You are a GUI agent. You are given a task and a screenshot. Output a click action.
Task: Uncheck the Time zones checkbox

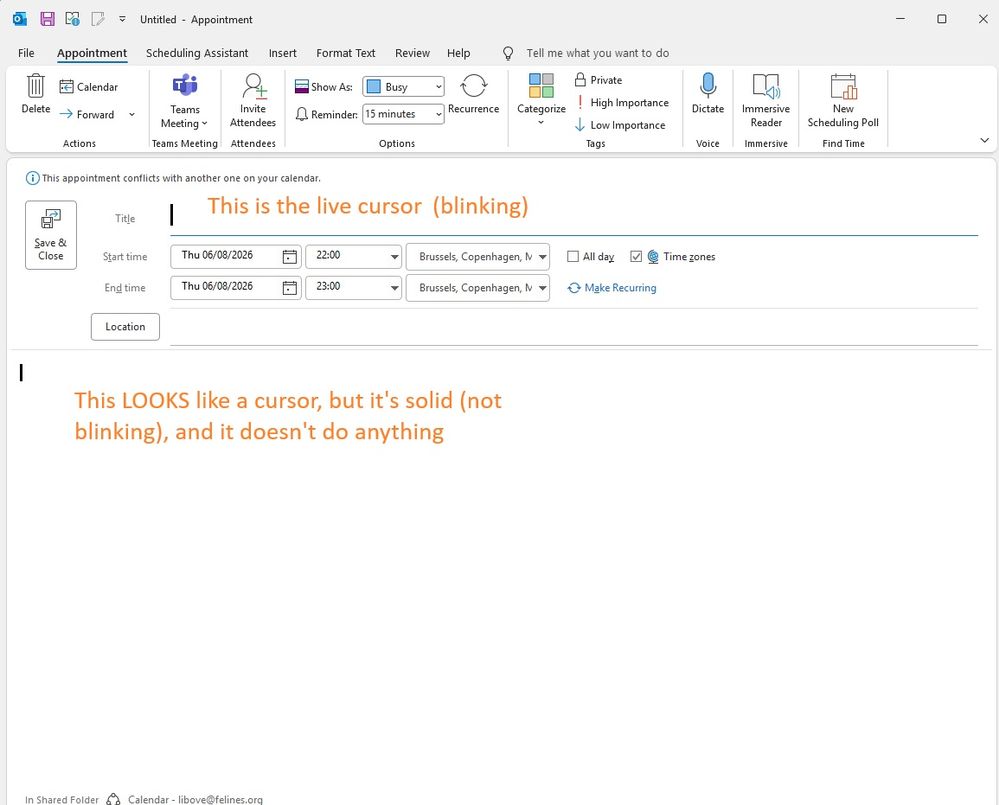point(636,256)
